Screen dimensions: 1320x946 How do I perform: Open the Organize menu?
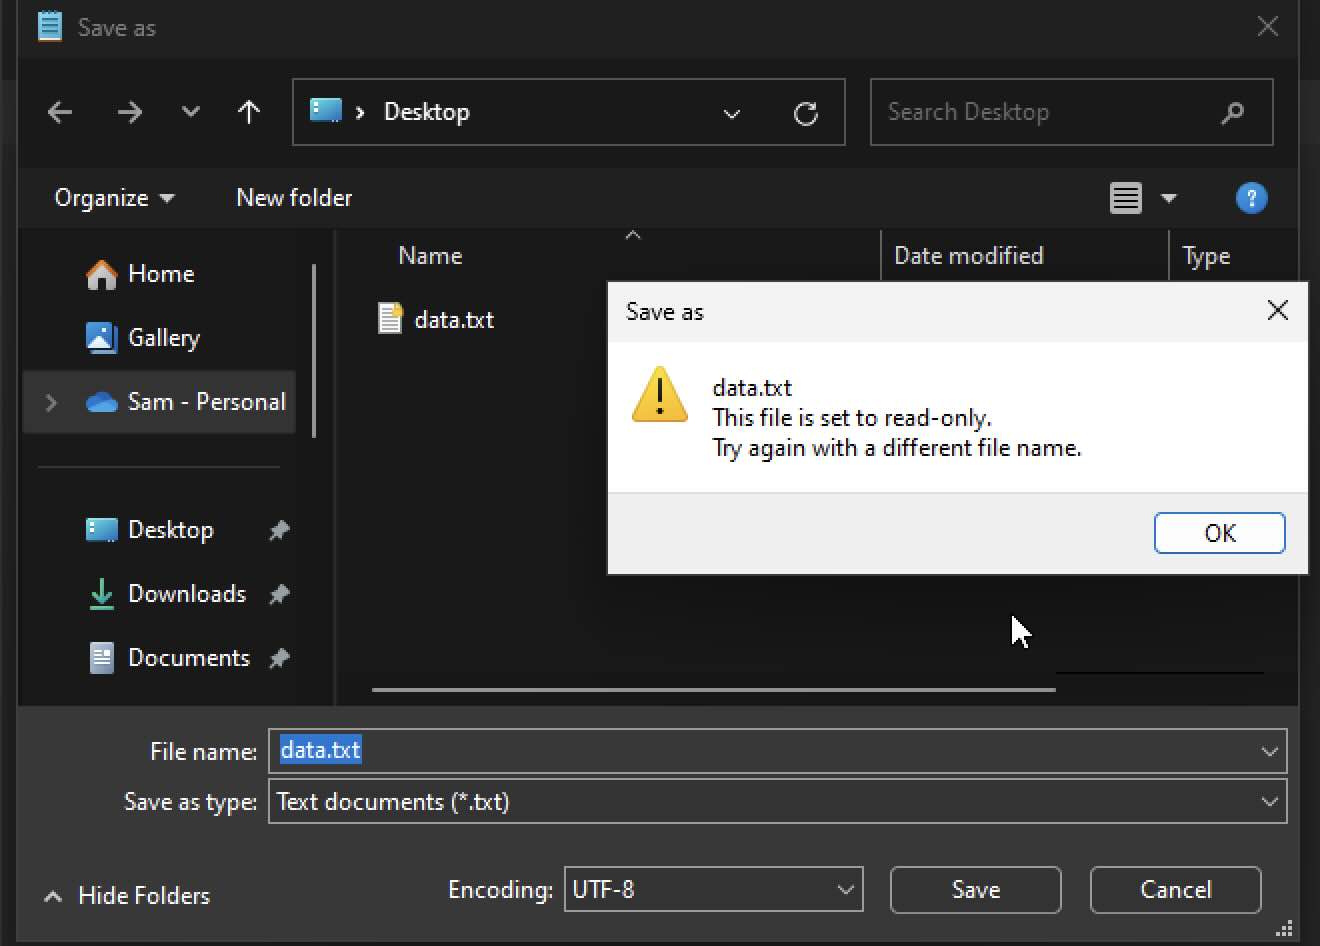click(x=113, y=197)
